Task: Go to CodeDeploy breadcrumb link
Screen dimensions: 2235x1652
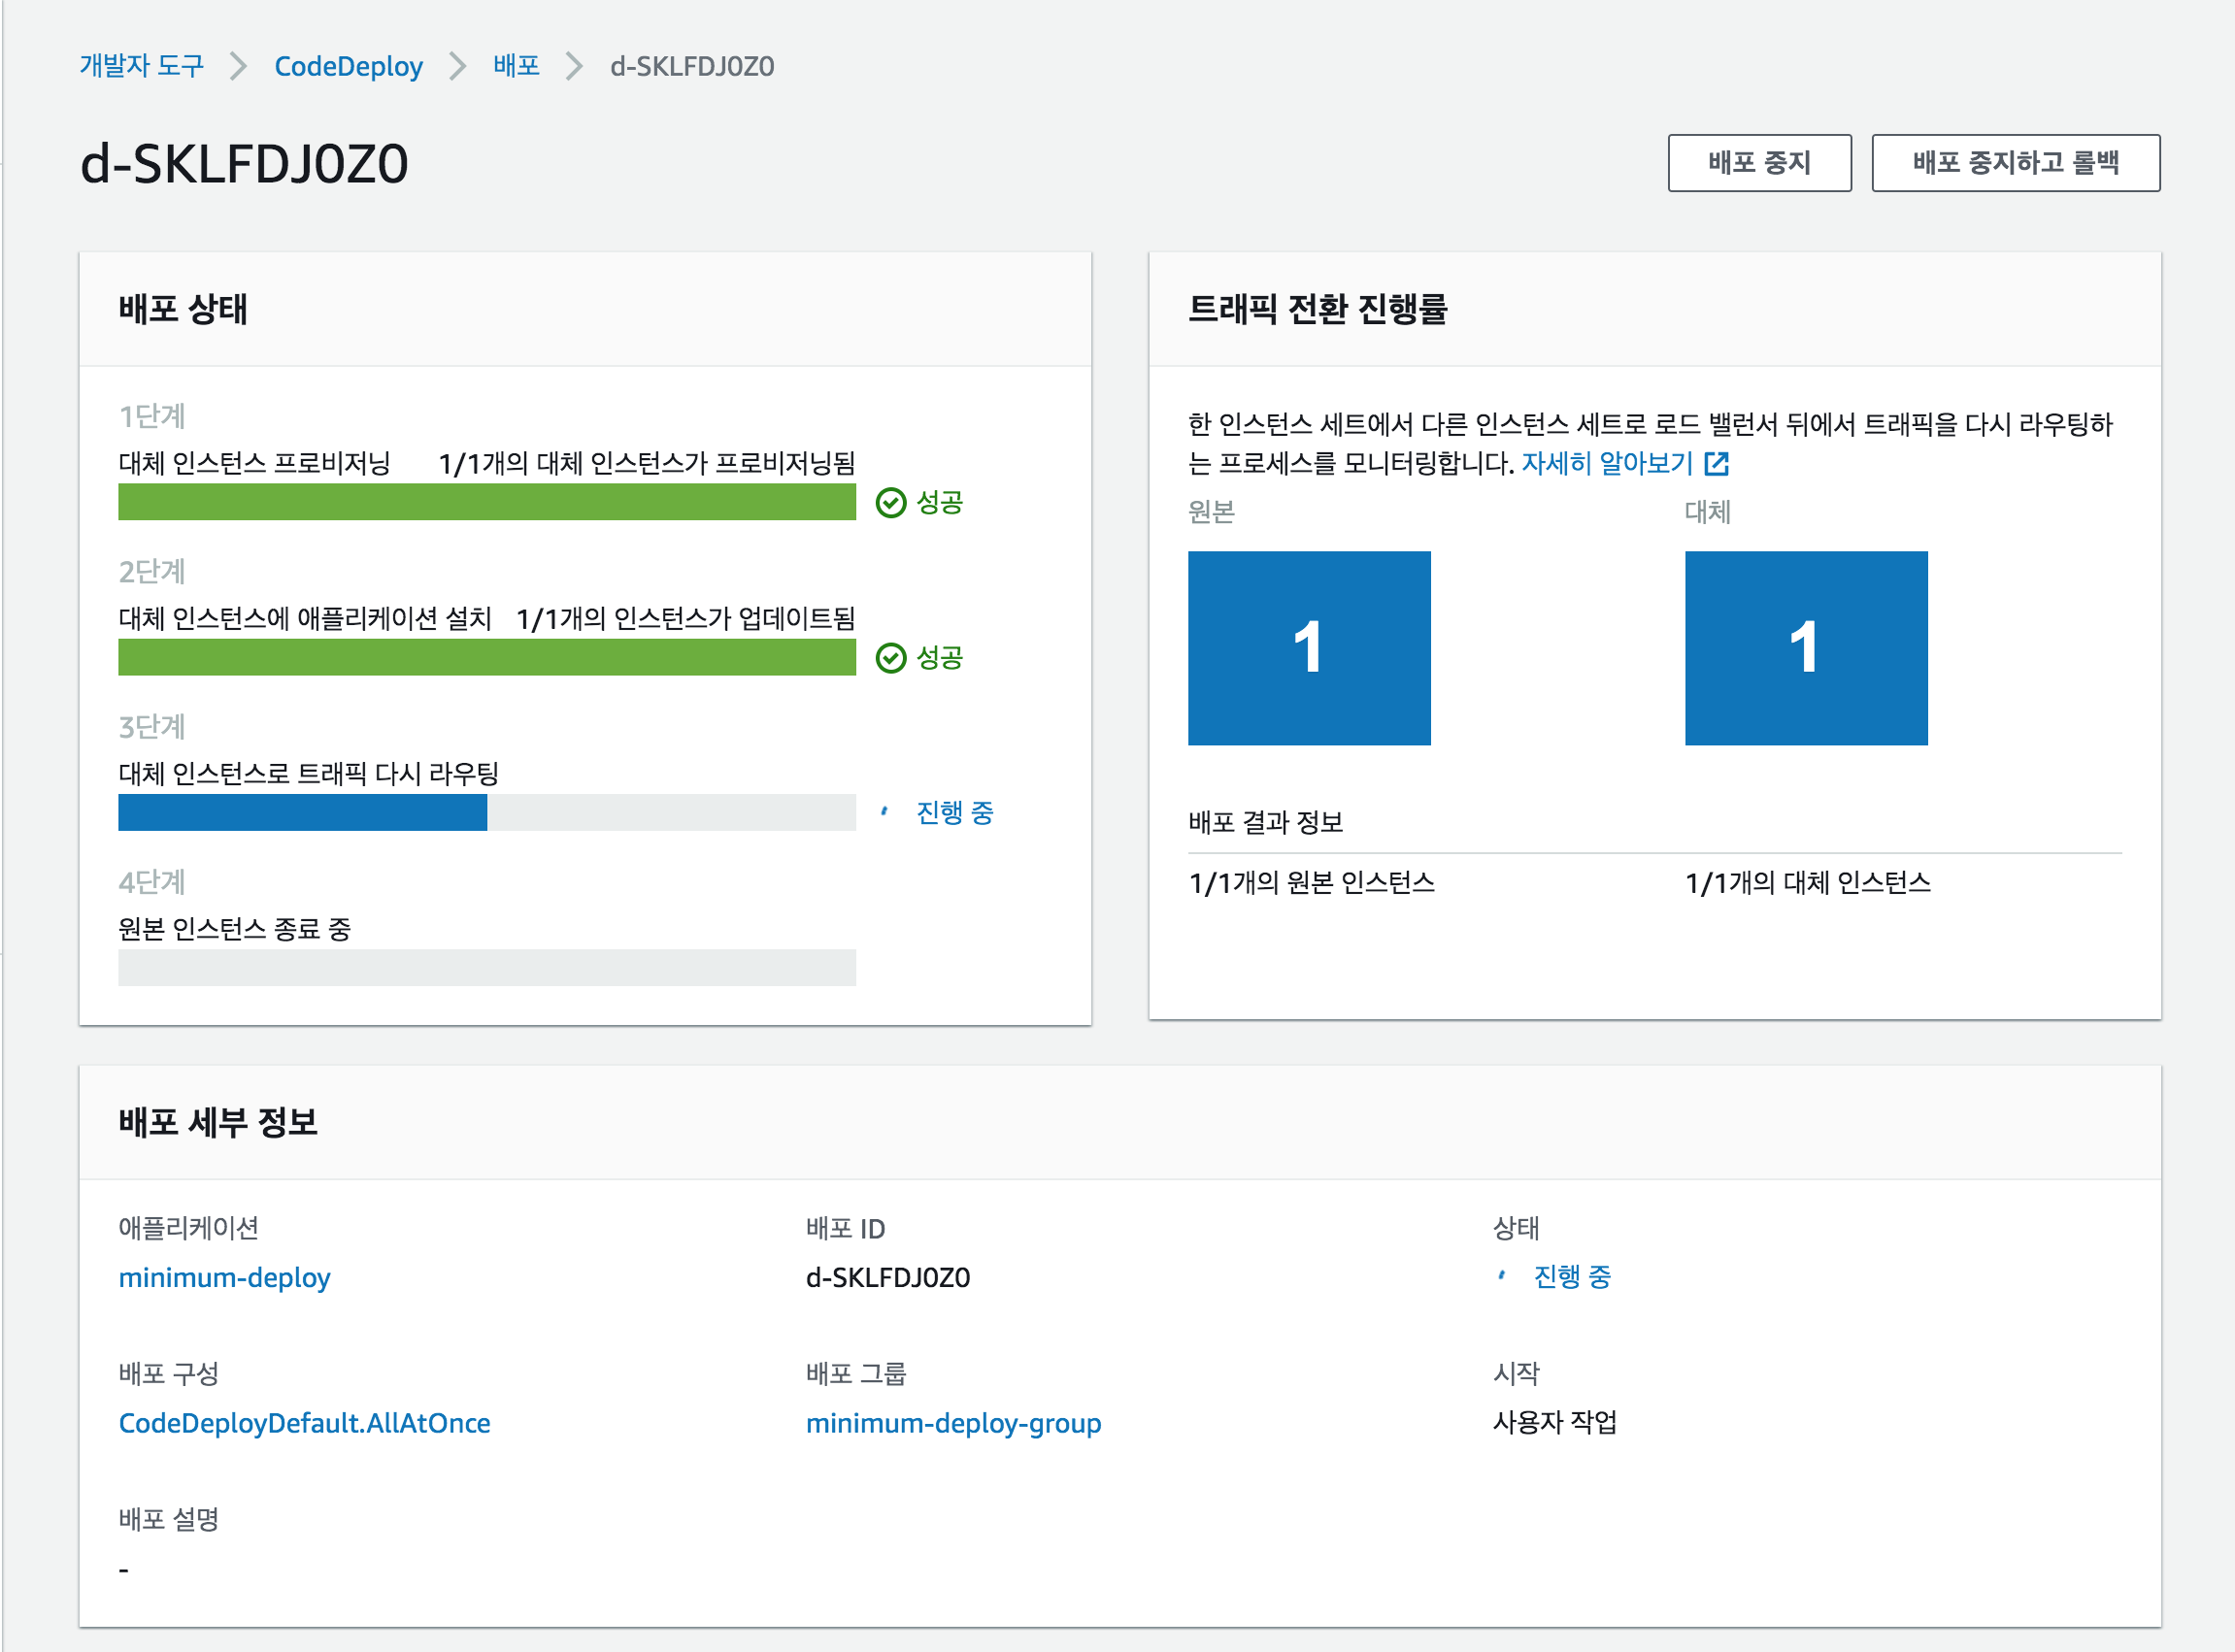Action: click(348, 66)
